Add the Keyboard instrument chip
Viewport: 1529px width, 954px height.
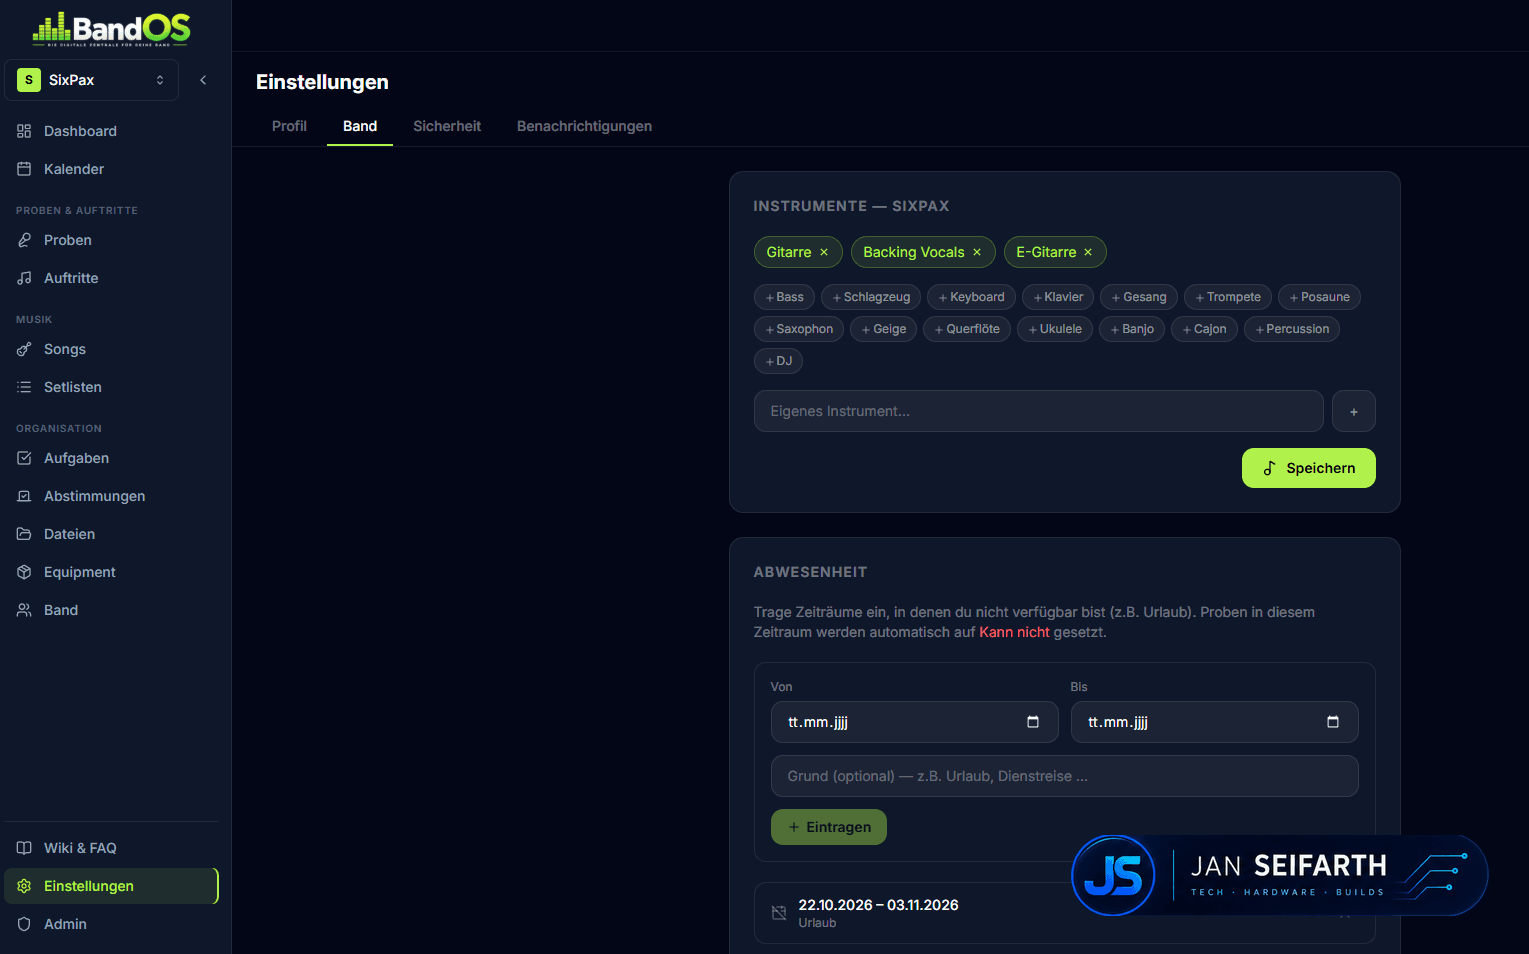(x=971, y=297)
